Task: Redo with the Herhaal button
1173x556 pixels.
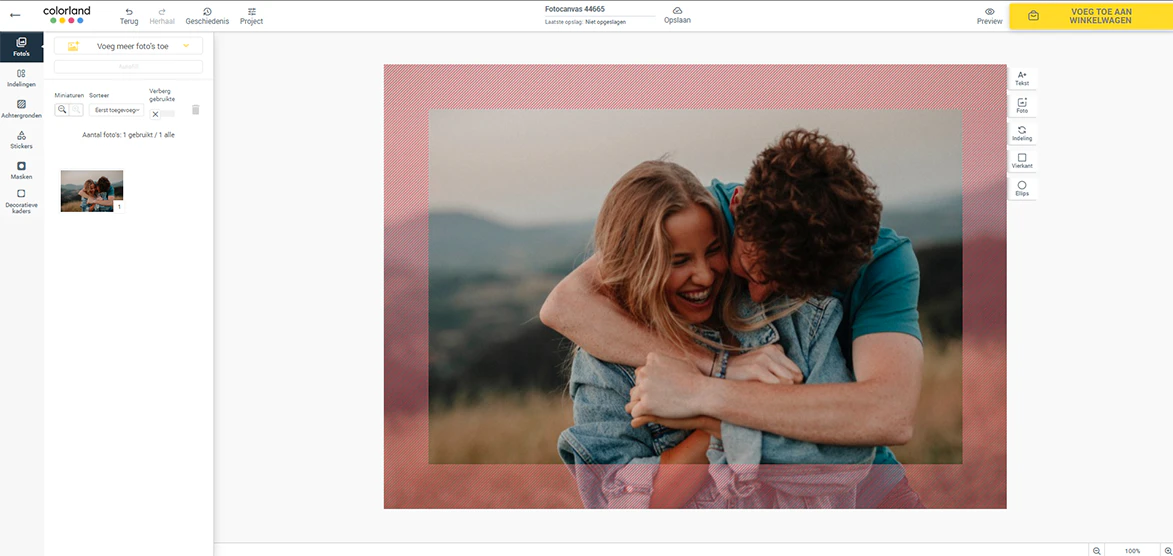Action: click(x=162, y=16)
